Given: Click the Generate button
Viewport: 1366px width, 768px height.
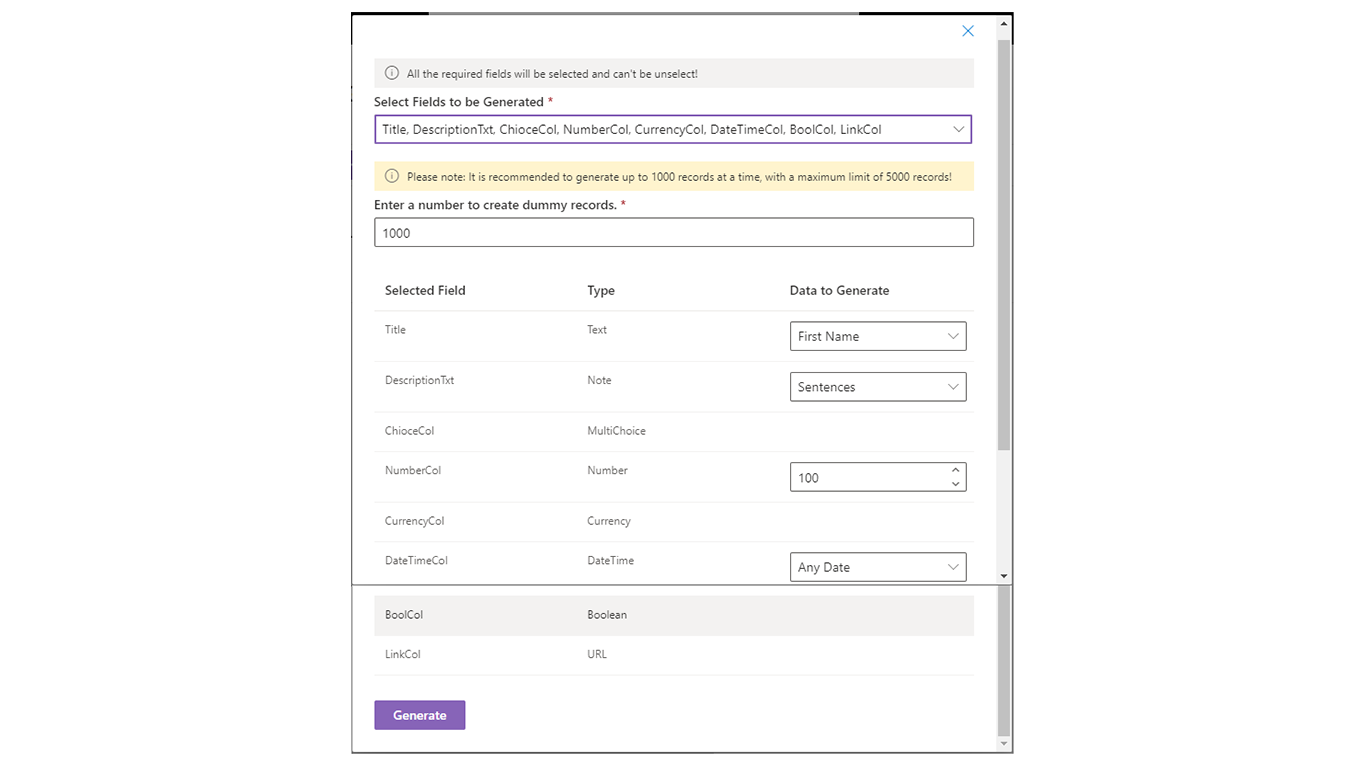Looking at the screenshot, I should point(420,715).
